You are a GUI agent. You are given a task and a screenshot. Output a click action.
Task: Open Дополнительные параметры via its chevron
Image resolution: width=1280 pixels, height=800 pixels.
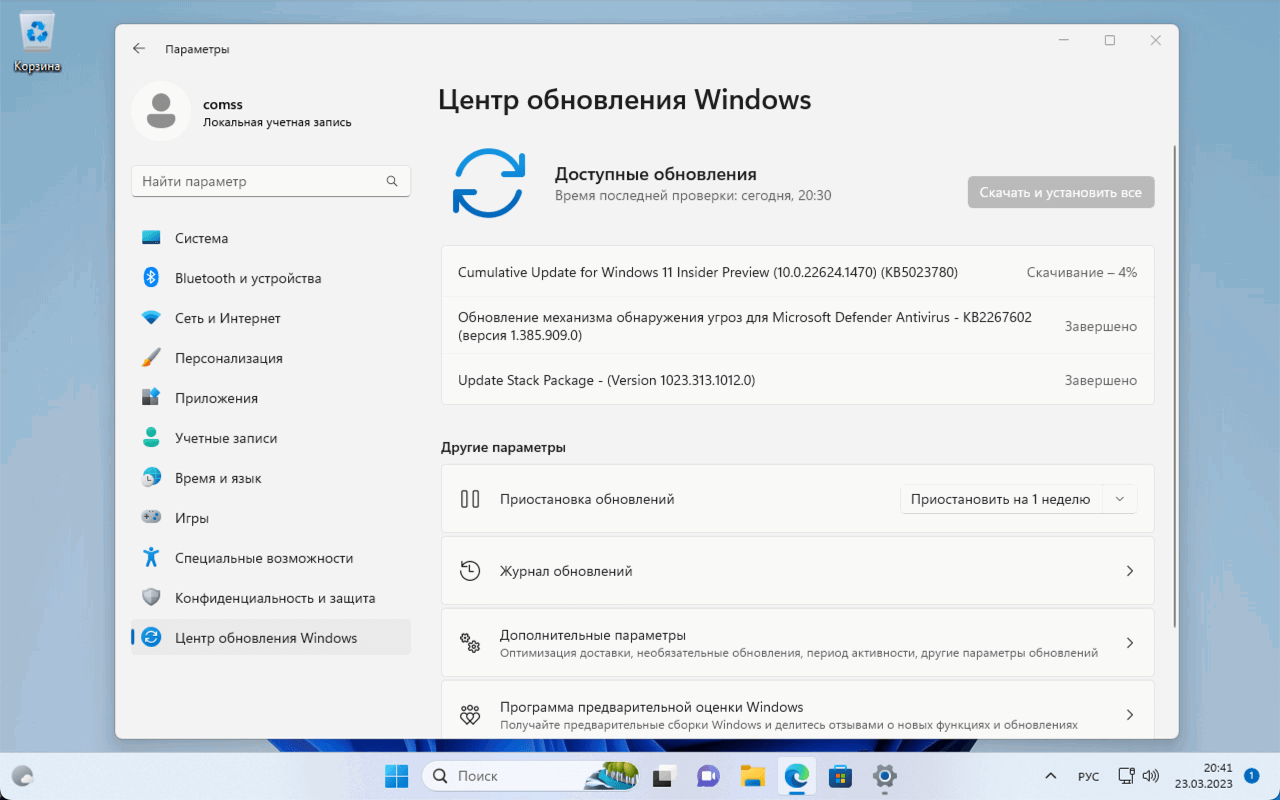[1130, 643]
